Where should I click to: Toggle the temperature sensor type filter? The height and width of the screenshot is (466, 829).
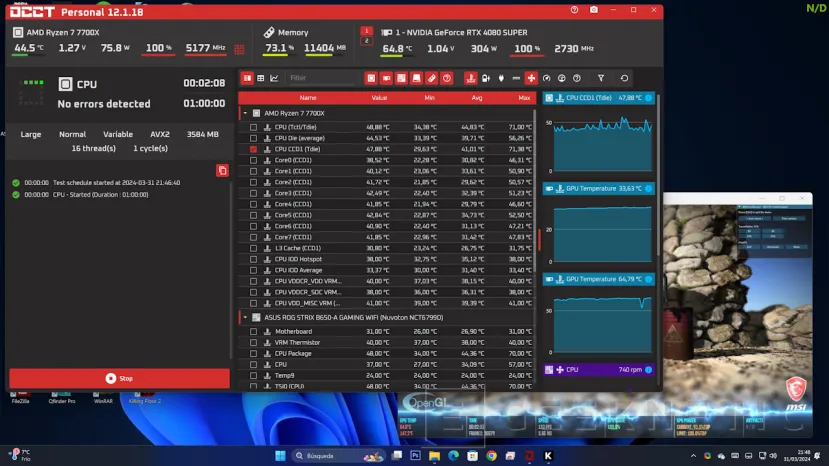(471, 78)
